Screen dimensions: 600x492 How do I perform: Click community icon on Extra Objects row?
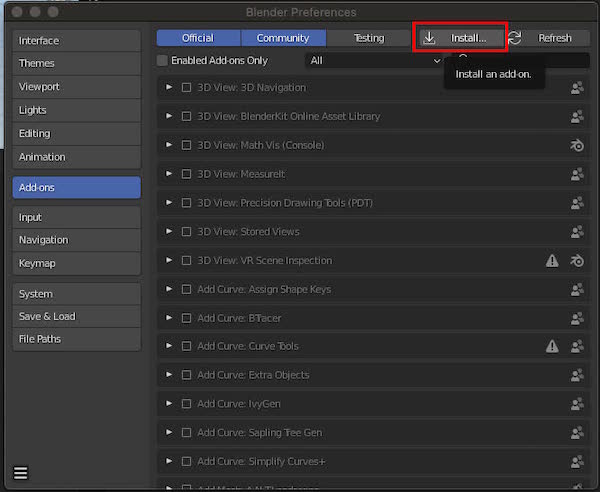click(577, 375)
